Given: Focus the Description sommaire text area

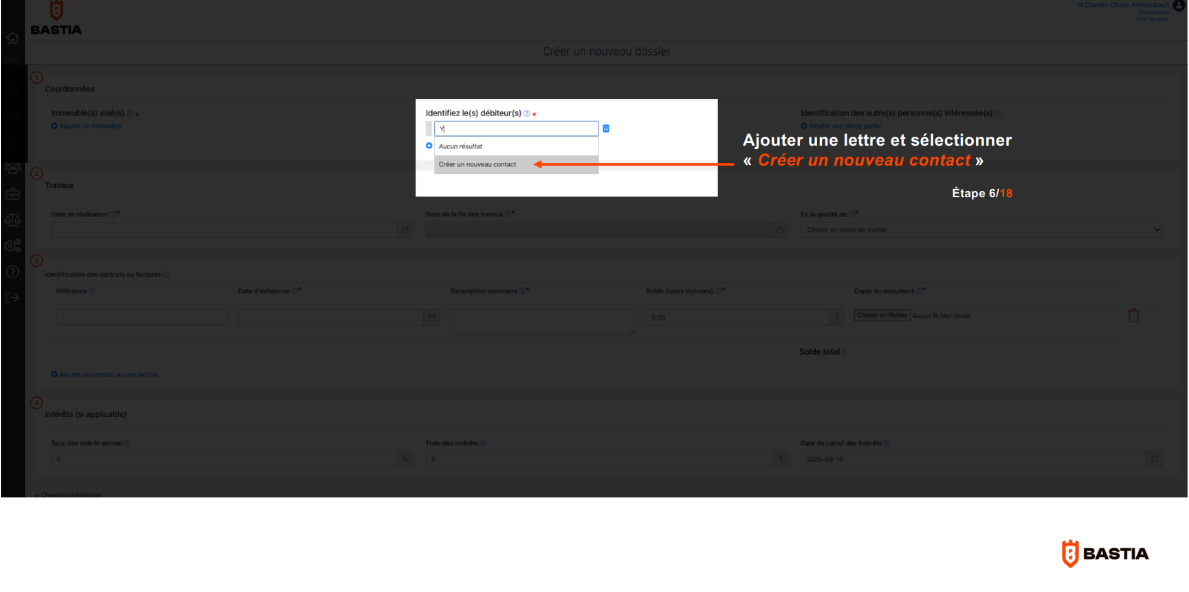Looking at the screenshot, I should click(543, 322).
